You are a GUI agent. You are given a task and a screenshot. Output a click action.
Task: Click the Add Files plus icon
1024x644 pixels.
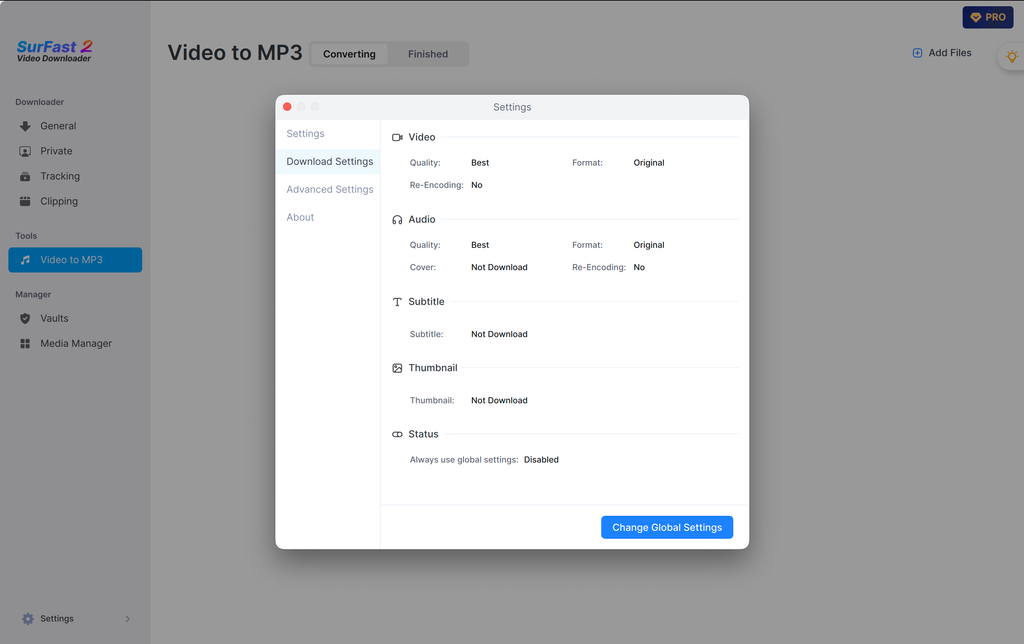pyautogui.click(x=917, y=53)
